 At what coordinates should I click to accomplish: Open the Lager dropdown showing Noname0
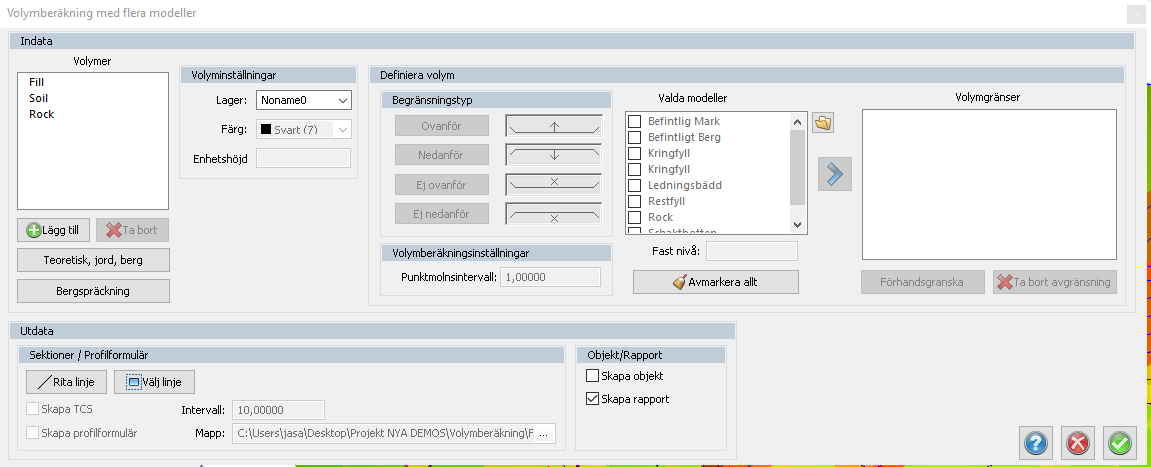click(304, 100)
